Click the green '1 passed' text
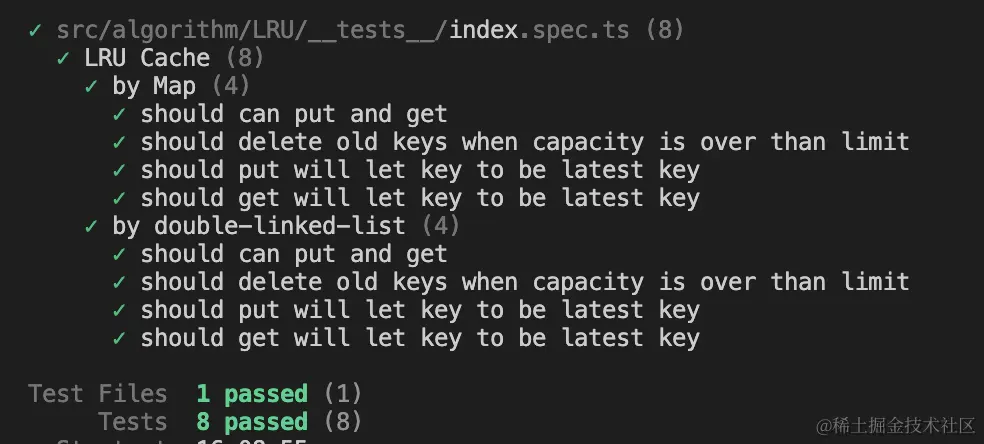Image resolution: width=984 pixels, height=444 pixels. pos(252,394)
